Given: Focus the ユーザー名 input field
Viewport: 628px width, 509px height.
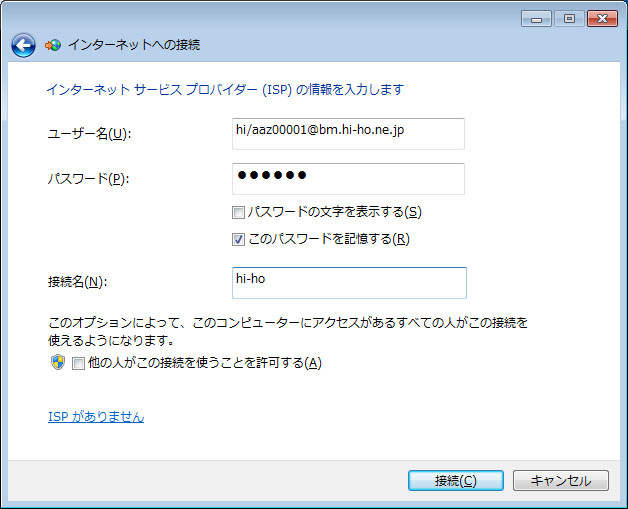Looking at the screenshot, I should coord(348,134).
